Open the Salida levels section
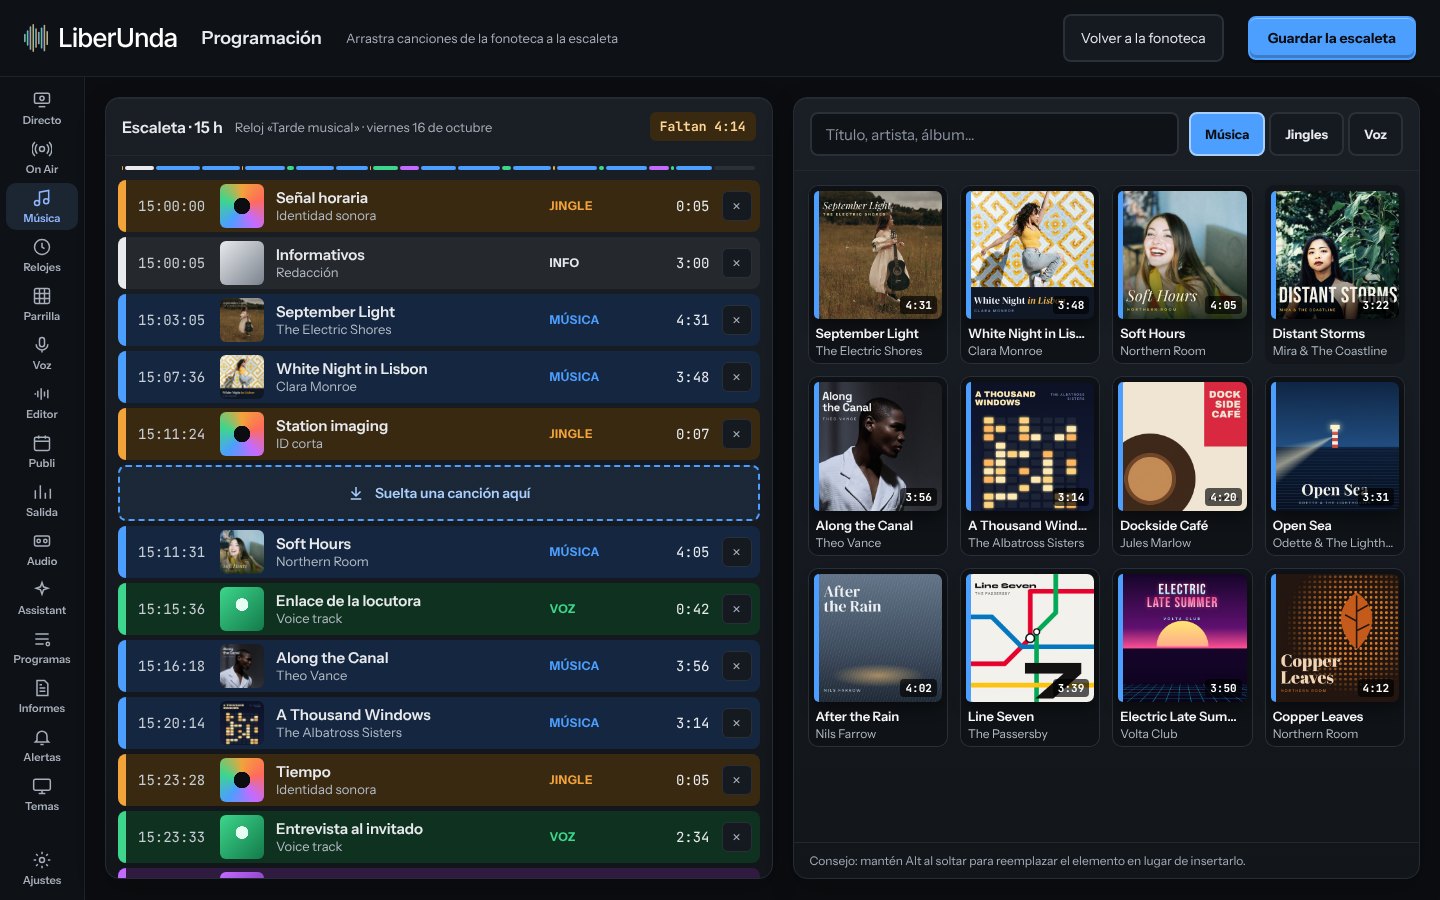The width and height of the screenshot is (1440, 900). click(x=42, y=500)
